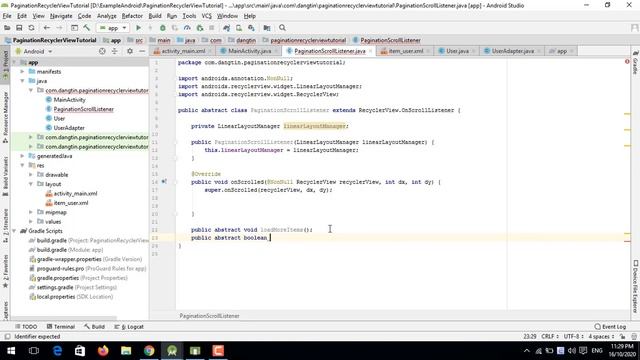The image size is (640, 360).
Task: Click the Windows Start button
Action: [11, 351]
